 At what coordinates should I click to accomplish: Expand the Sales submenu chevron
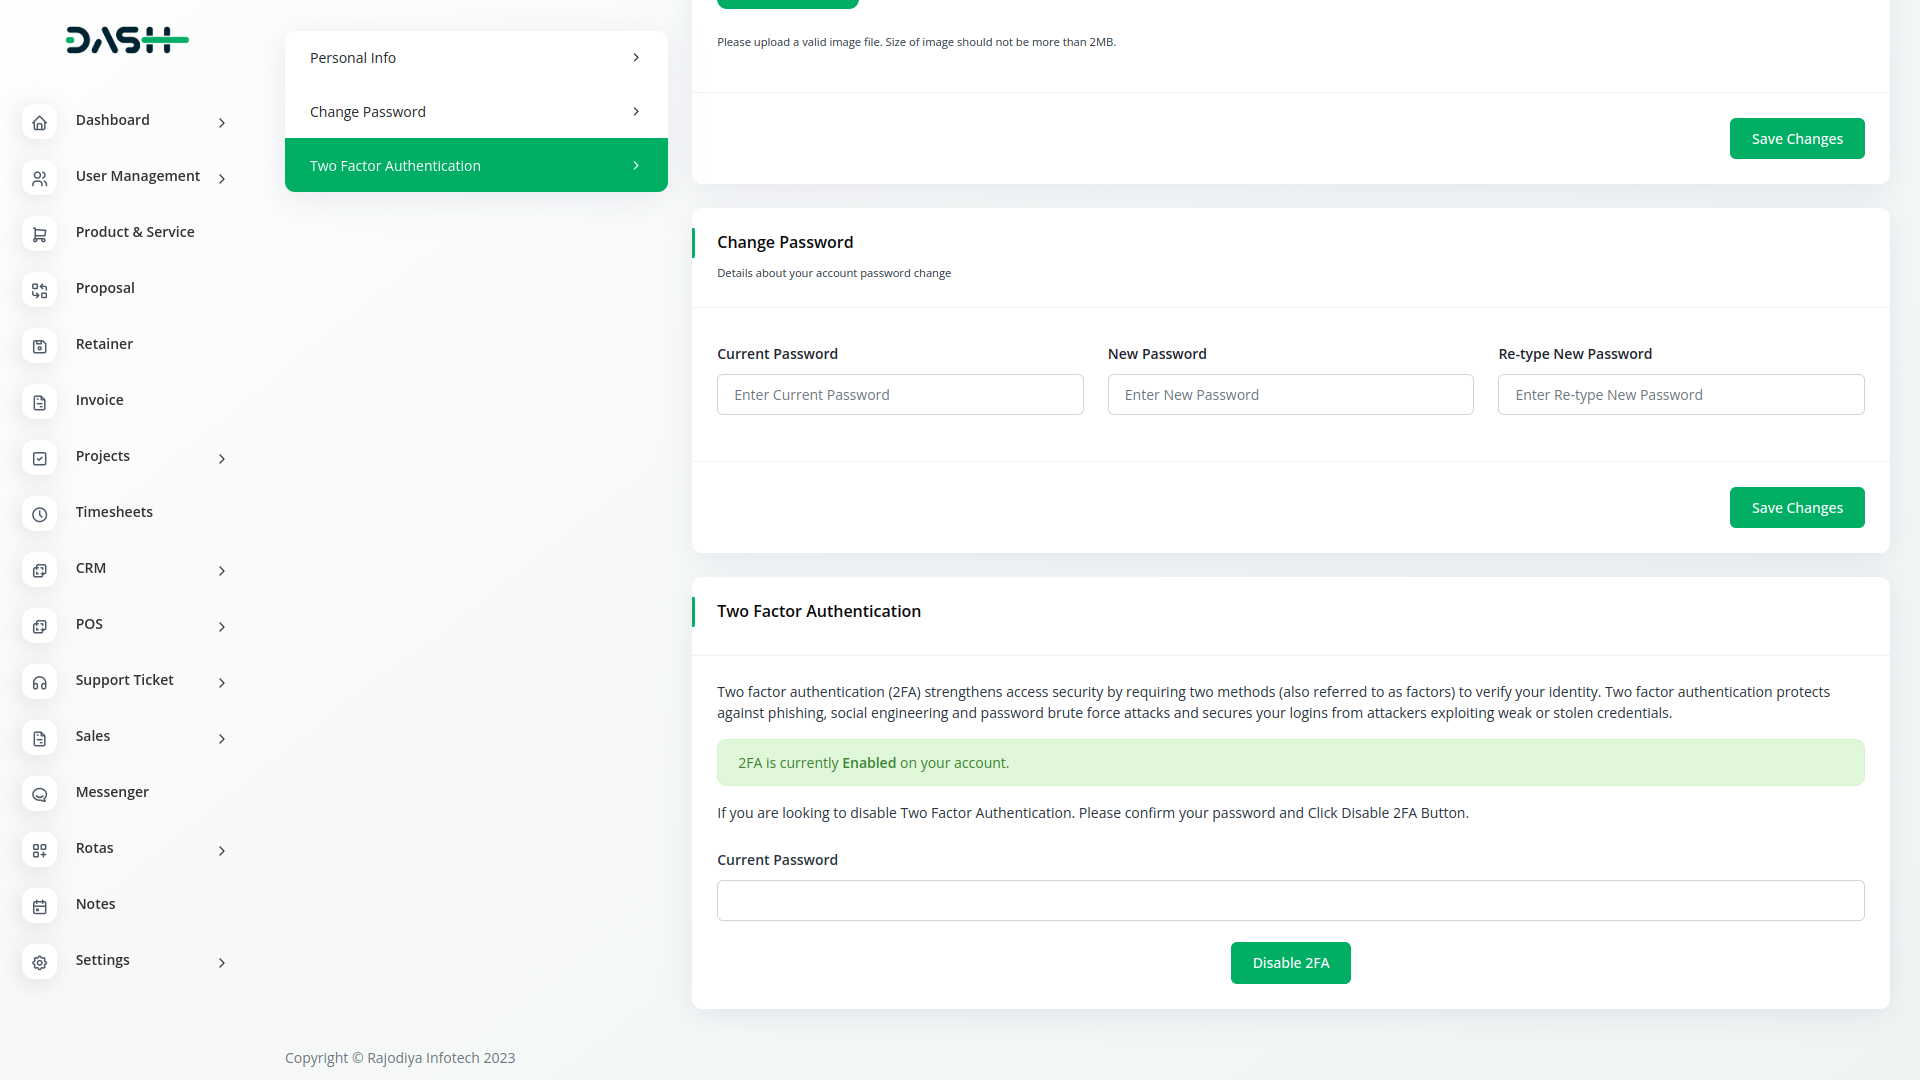[x=222, y=738]
